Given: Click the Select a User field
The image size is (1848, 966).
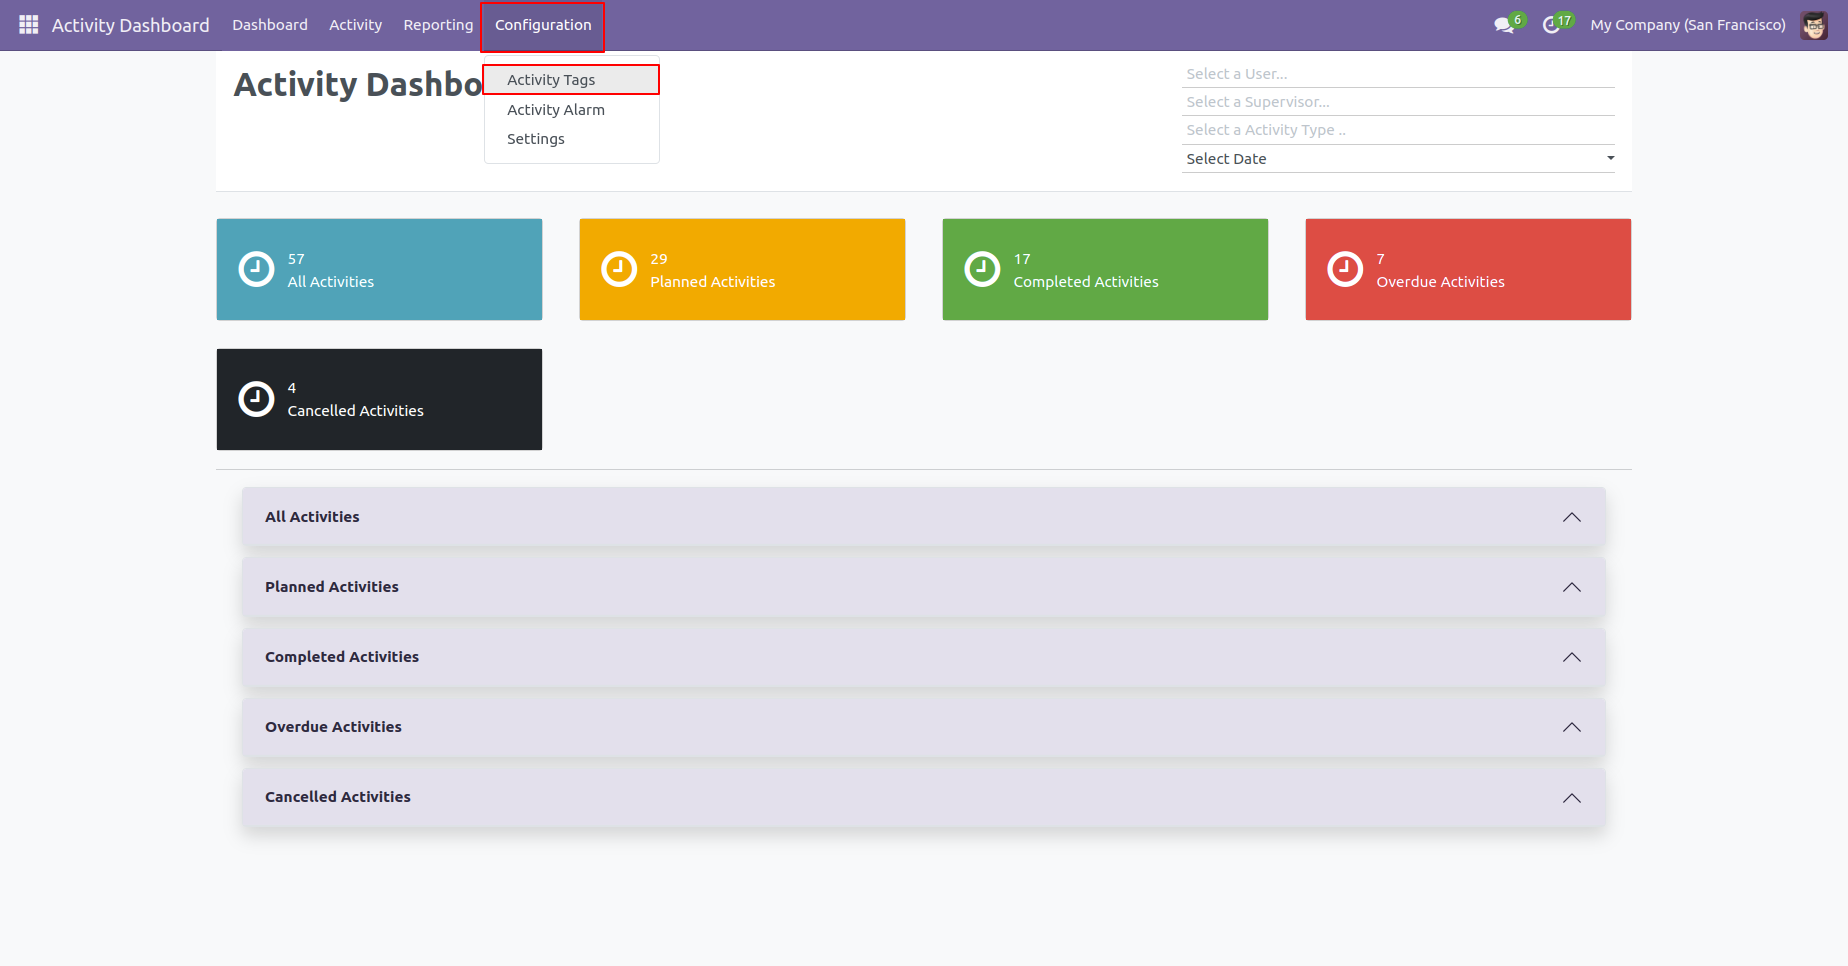Looking at the screenshot, I should click(x=1398, y=74).
